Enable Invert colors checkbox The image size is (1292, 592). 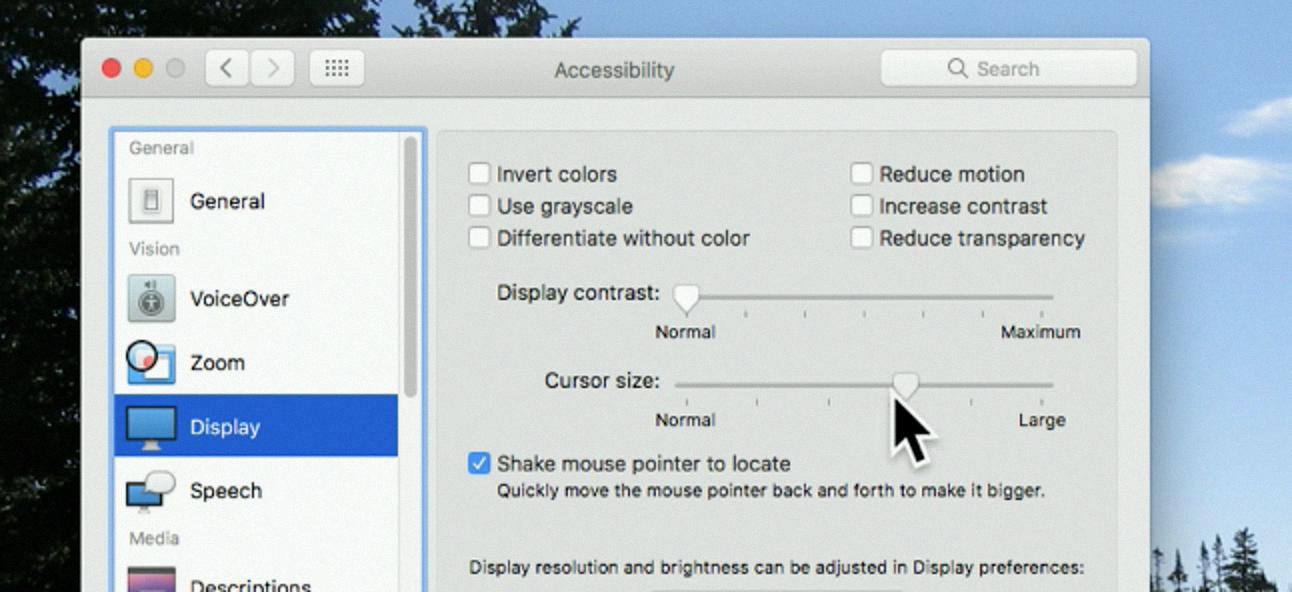[479, 174]
